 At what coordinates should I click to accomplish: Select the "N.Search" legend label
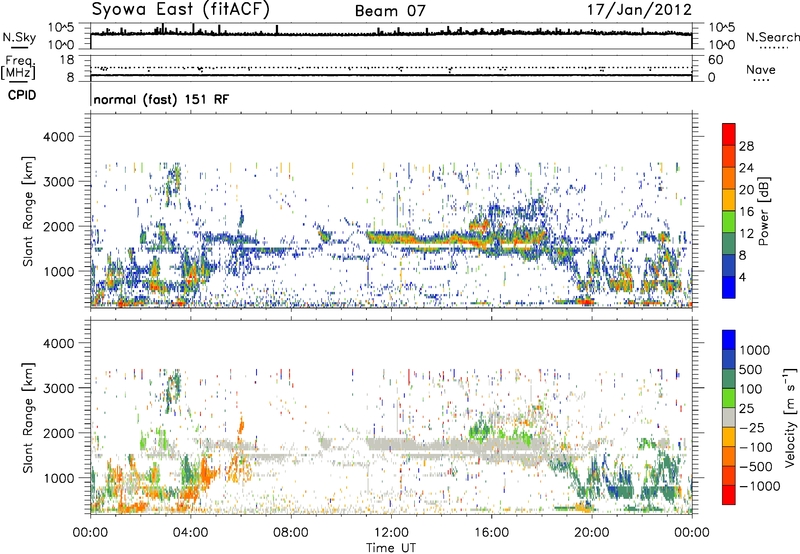tap(772, 37)
